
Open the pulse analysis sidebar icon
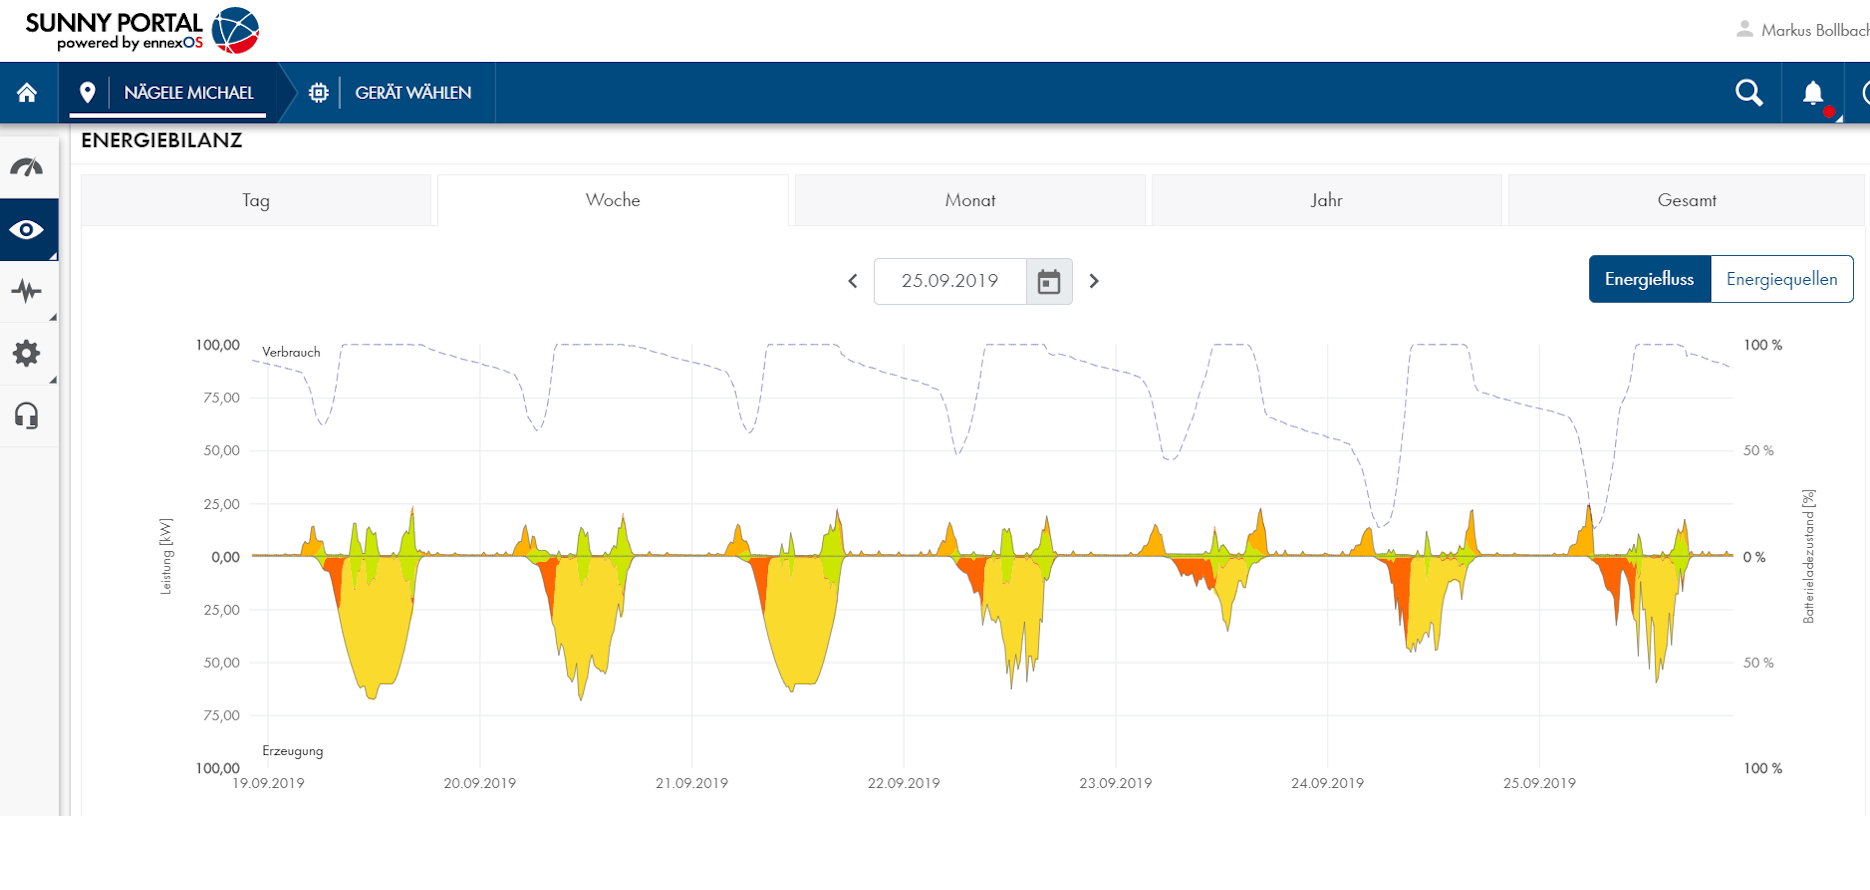click(27, 292)
